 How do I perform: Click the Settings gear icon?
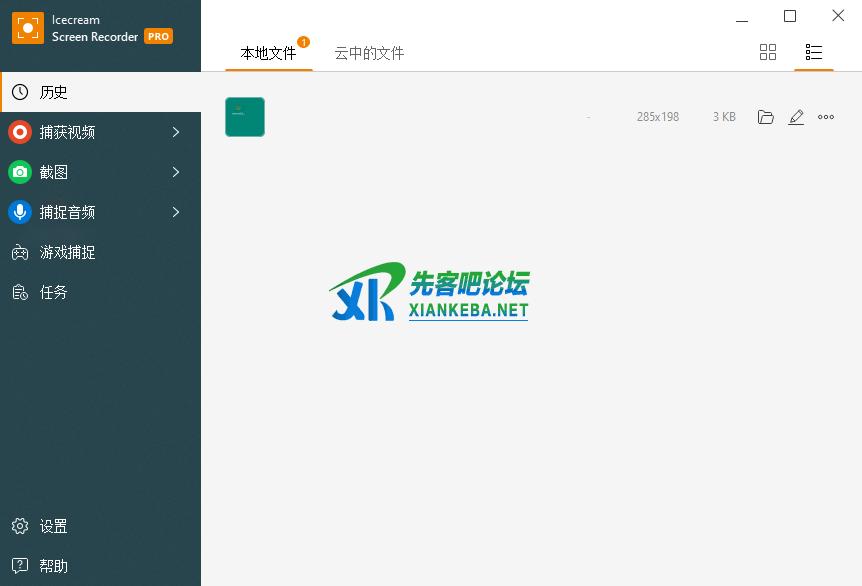click(20, 526)
